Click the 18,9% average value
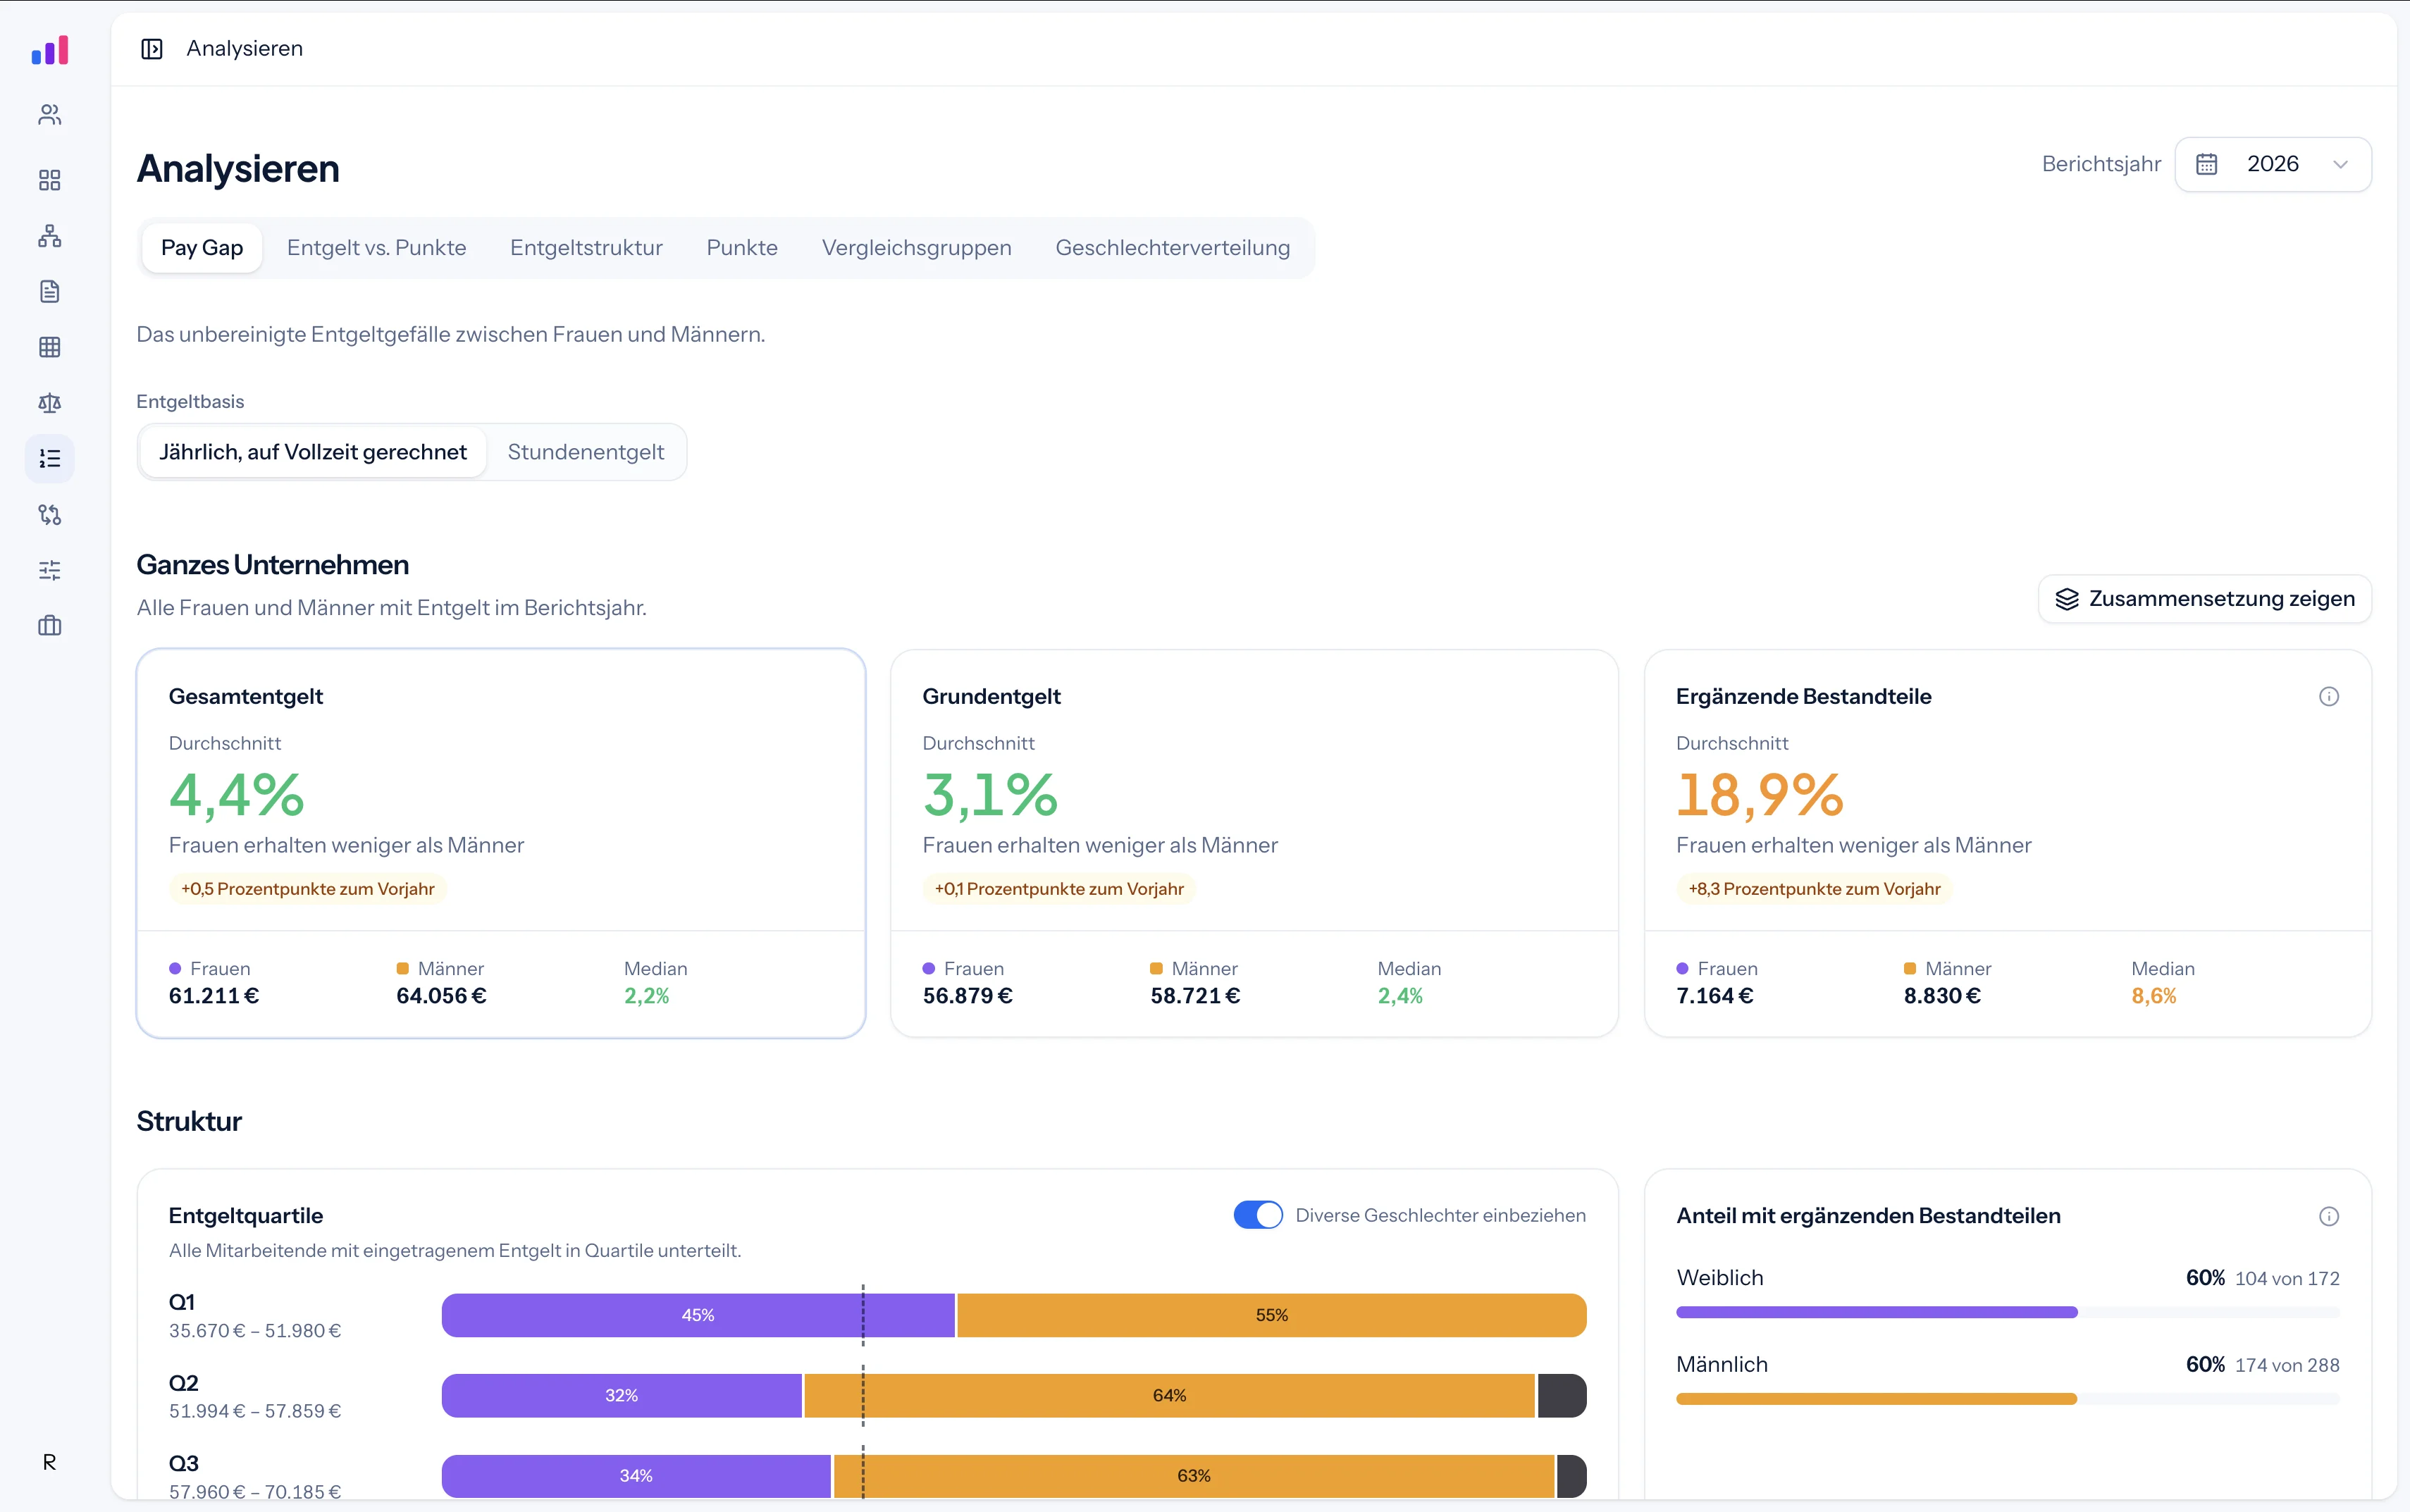Viewport: 2410px width, 1512px height. pos(1760,796)
